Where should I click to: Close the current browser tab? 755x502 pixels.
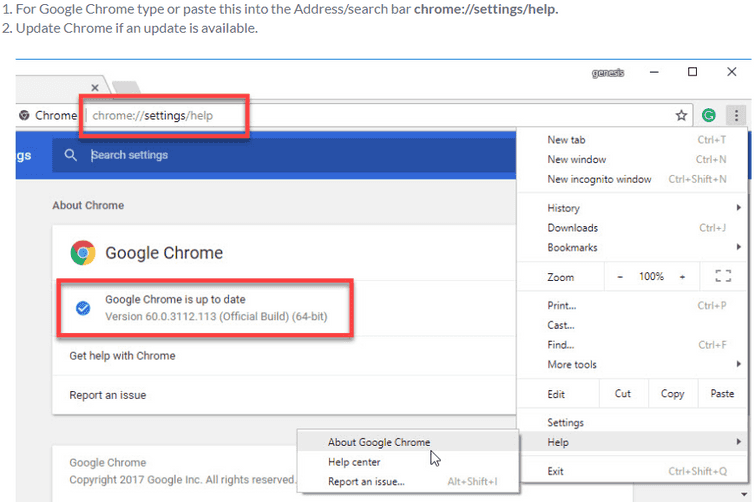tap(95, 88)
